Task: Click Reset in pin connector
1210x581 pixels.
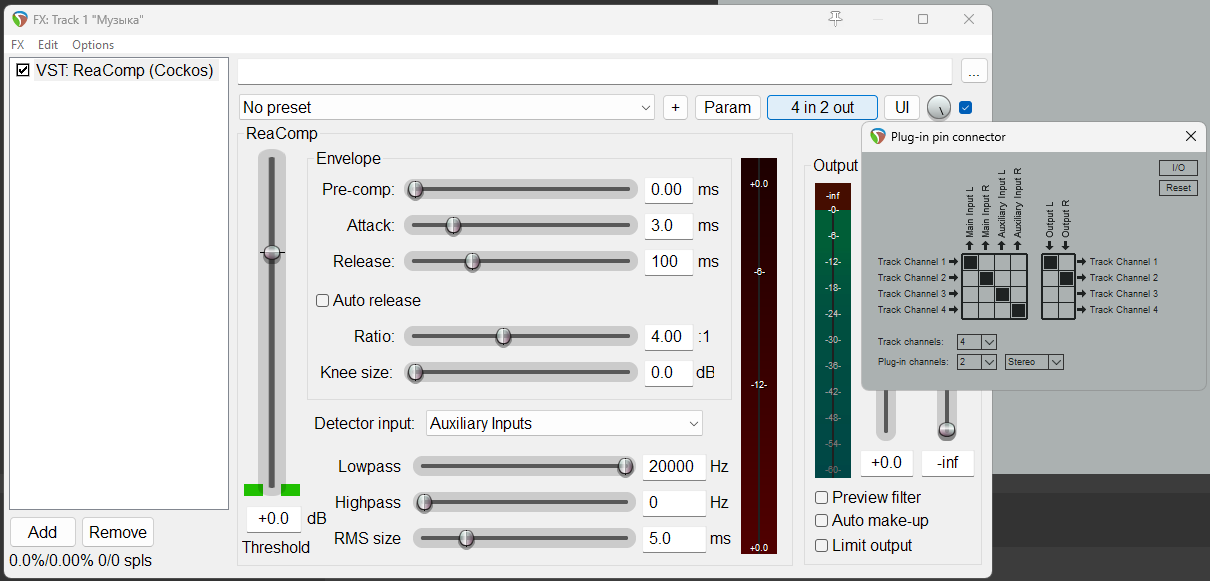Action: coord(1179,188)
